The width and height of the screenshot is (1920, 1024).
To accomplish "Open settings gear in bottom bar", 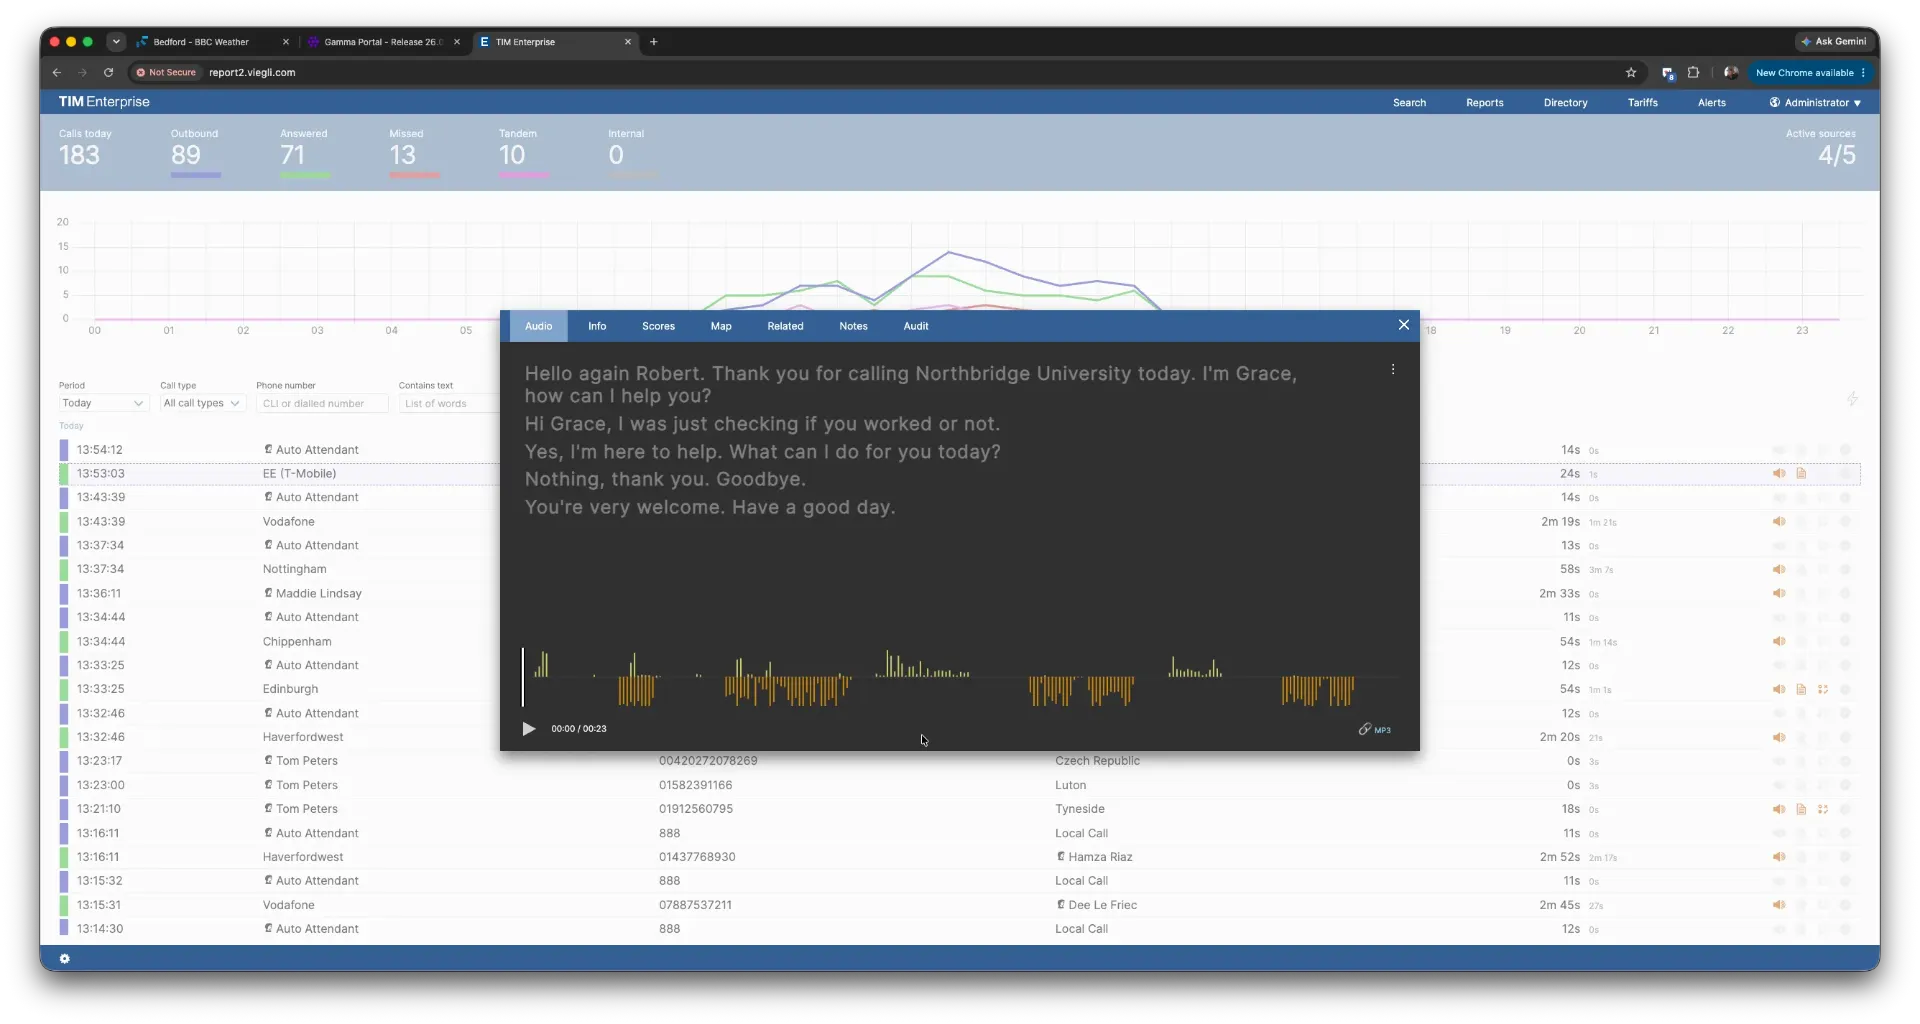I will pyautogui.click(x=65, y=959).
